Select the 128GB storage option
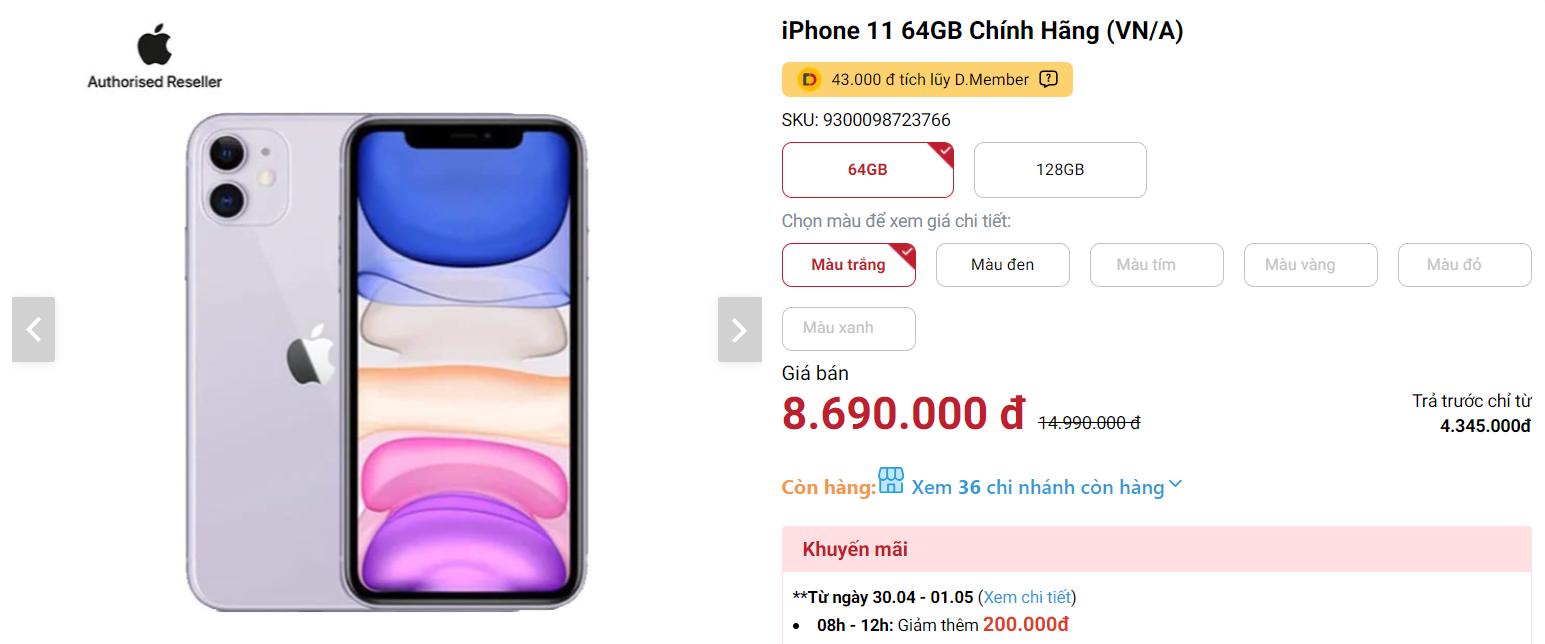Screen dimensions: 1545x644 [1060, 170]
